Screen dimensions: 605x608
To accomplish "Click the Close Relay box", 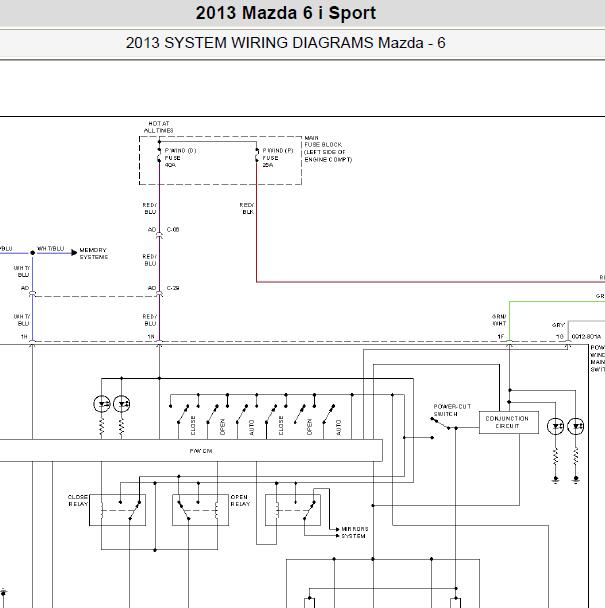I will [118, 510].
